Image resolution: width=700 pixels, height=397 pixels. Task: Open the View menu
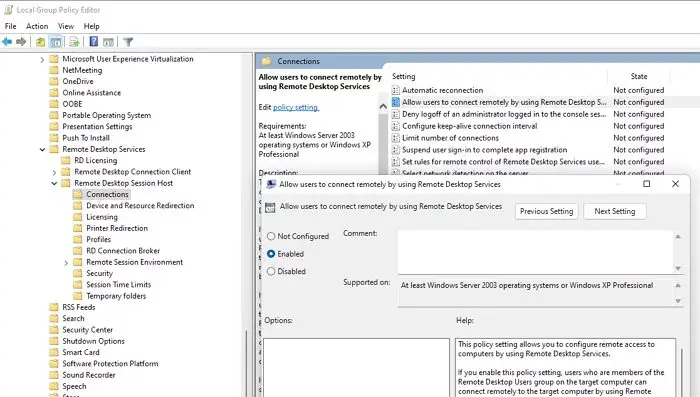pos(66,26)
